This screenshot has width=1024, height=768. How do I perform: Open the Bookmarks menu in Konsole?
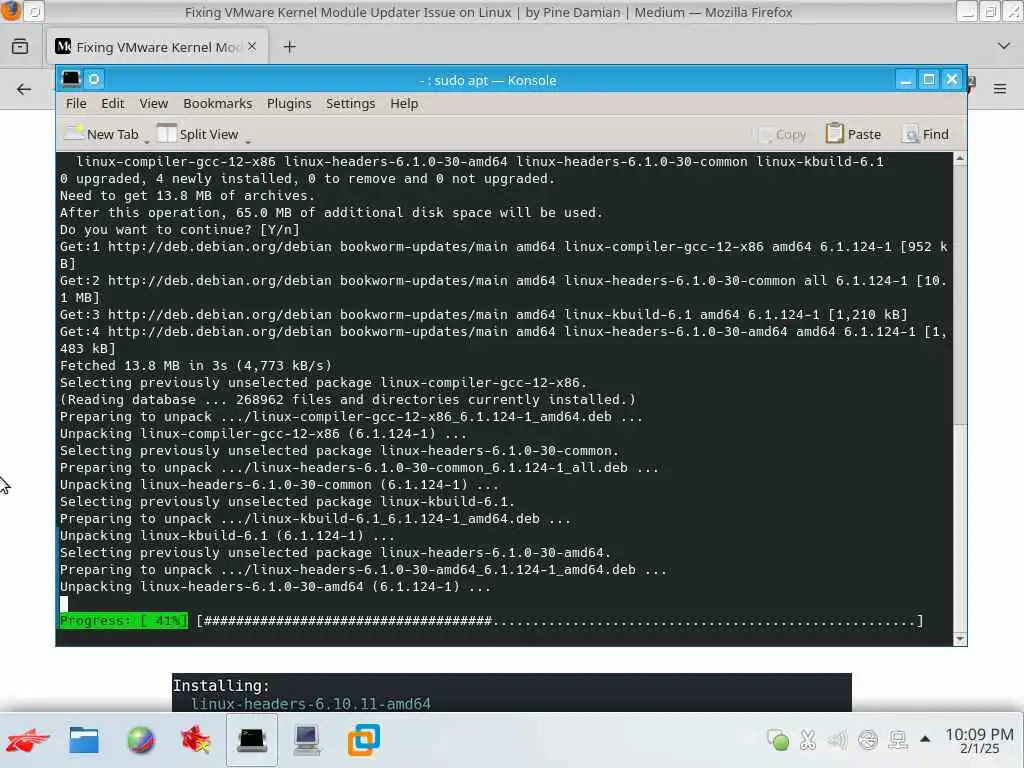pos(217,104)
